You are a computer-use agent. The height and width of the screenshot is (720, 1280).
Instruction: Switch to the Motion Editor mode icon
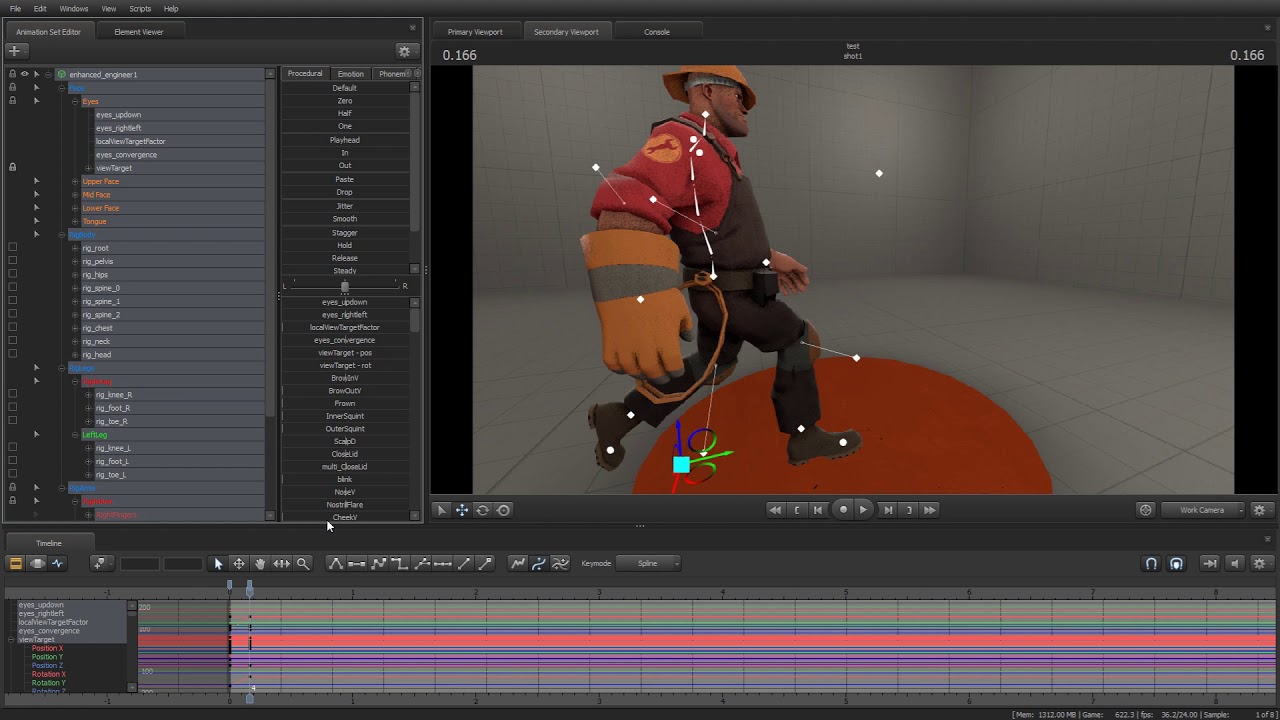pyautogui.click(x=37, y=563)
